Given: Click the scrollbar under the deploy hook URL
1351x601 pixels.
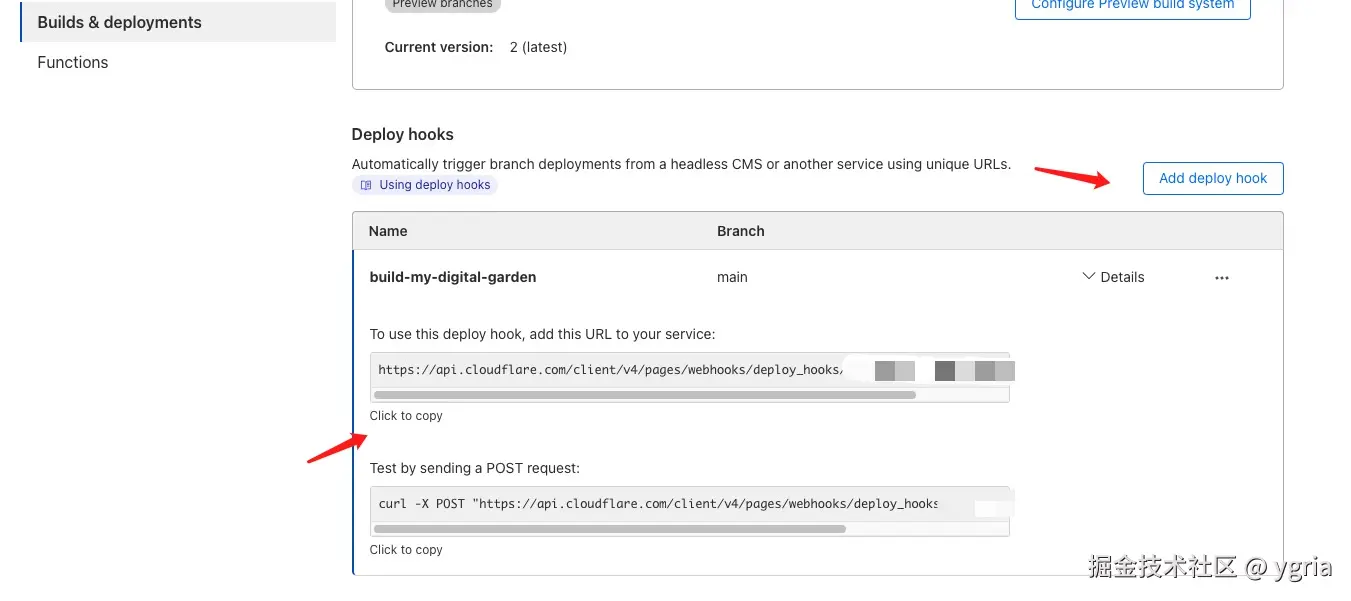Looking at the screenshot, I should tap(644, 395).
